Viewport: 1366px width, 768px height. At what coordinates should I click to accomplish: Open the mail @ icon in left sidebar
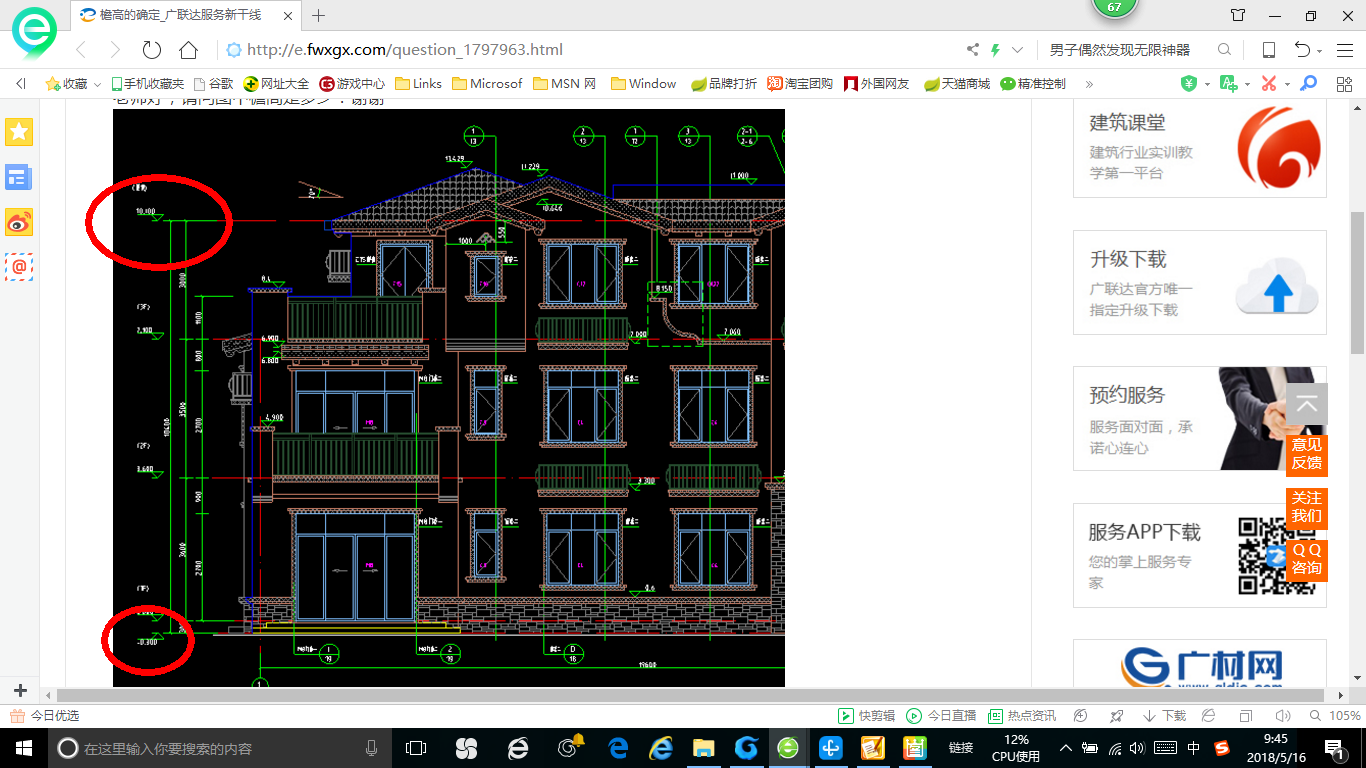(19, 266)
